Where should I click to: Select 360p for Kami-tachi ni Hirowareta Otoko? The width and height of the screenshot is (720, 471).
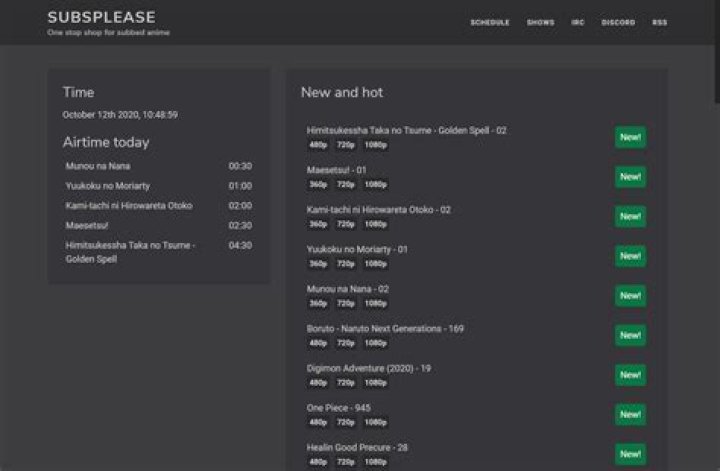[x=317, y=224]
